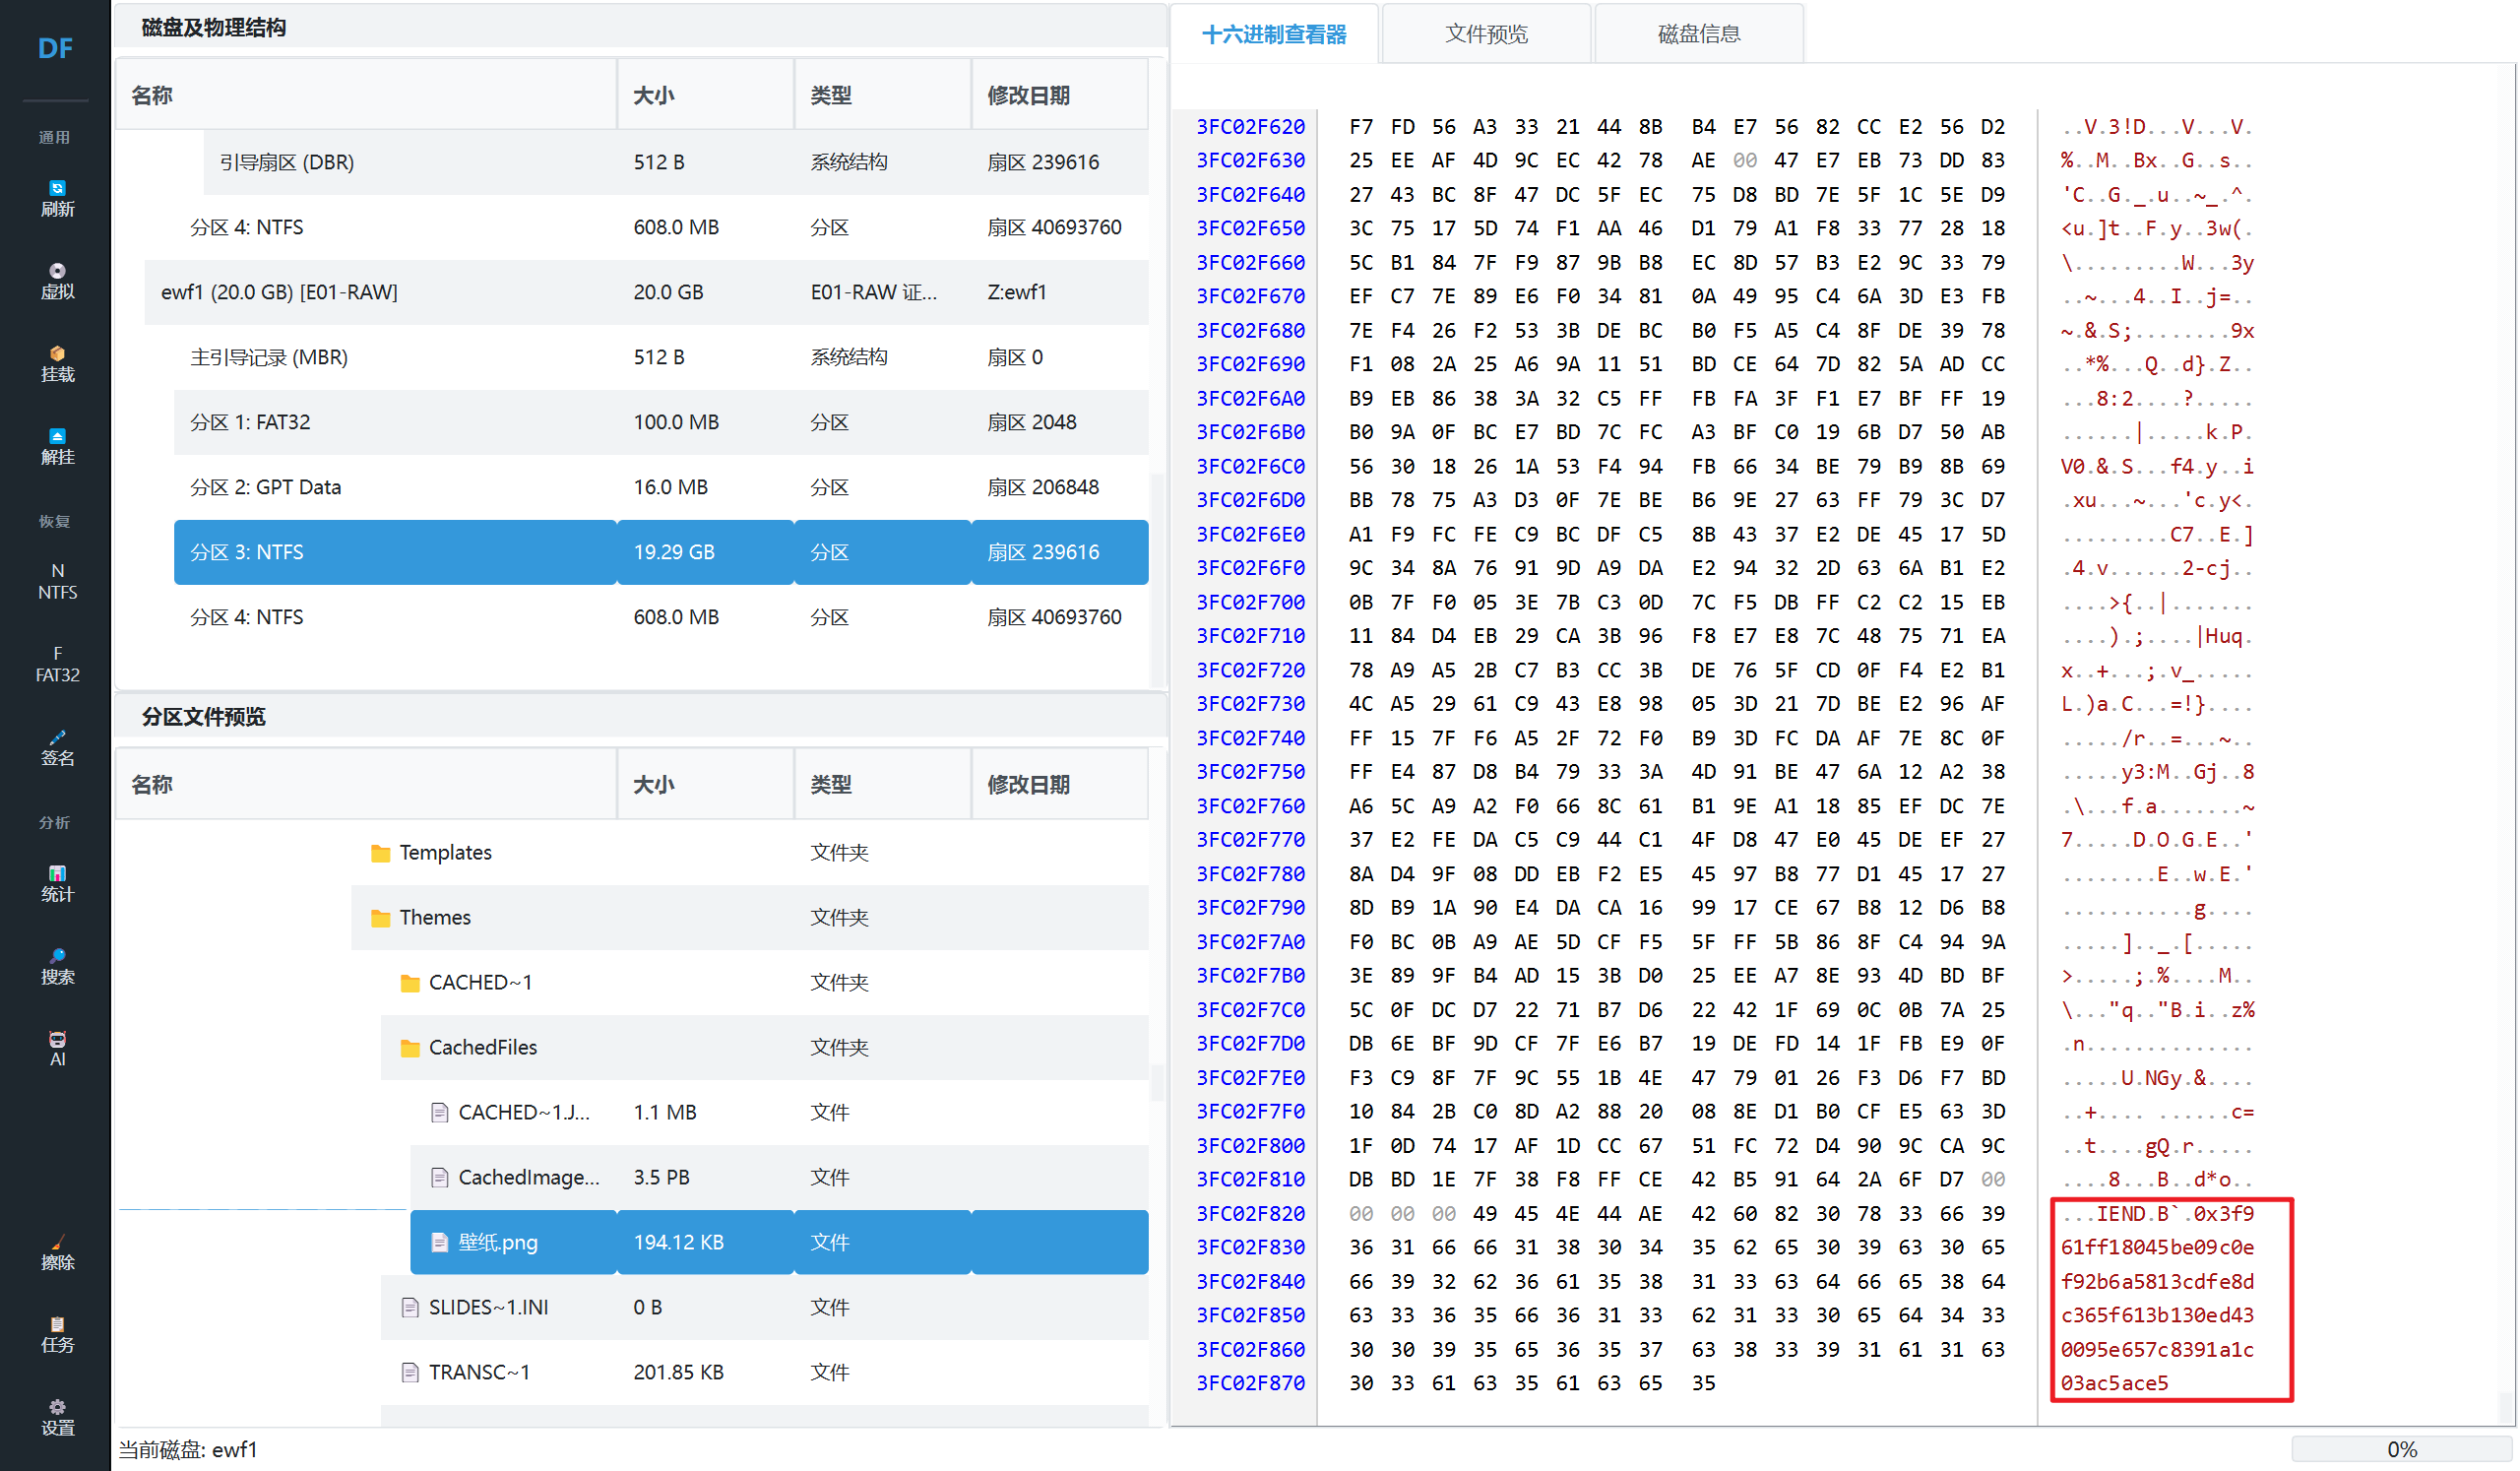The height and width of the screenshot is (1471, 2520).
Task: Open the 任务 (tasks) sidebar icon
Action: [57, 1335]
